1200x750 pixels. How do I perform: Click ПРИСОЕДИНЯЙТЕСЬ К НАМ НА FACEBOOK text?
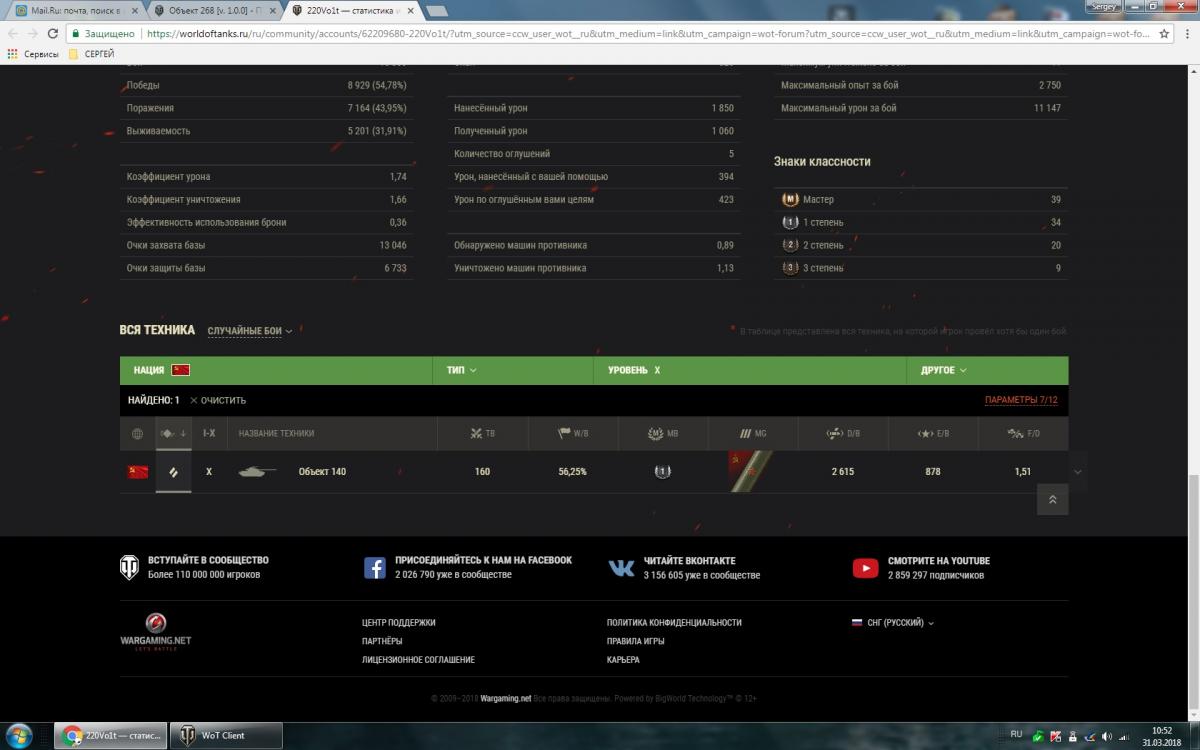(x=484, y=560)
